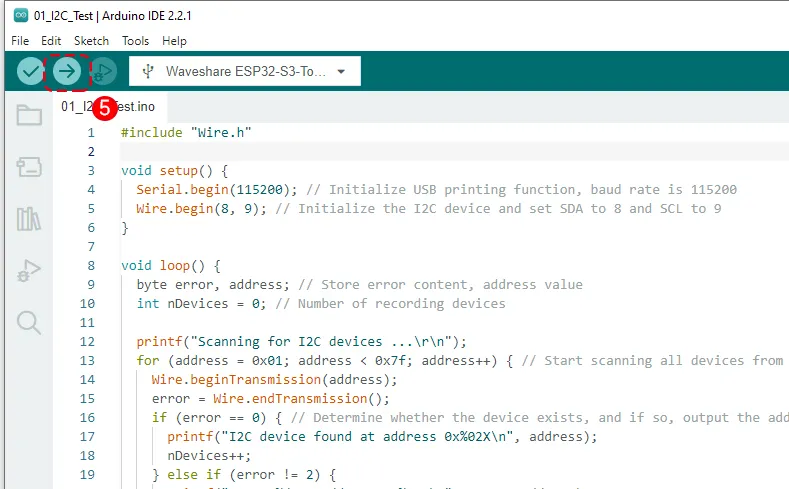Image resolution: width=789 pixels, height=489 pixels.
Task: Open the Library Manager sidebar
Action: click(29, 219)
